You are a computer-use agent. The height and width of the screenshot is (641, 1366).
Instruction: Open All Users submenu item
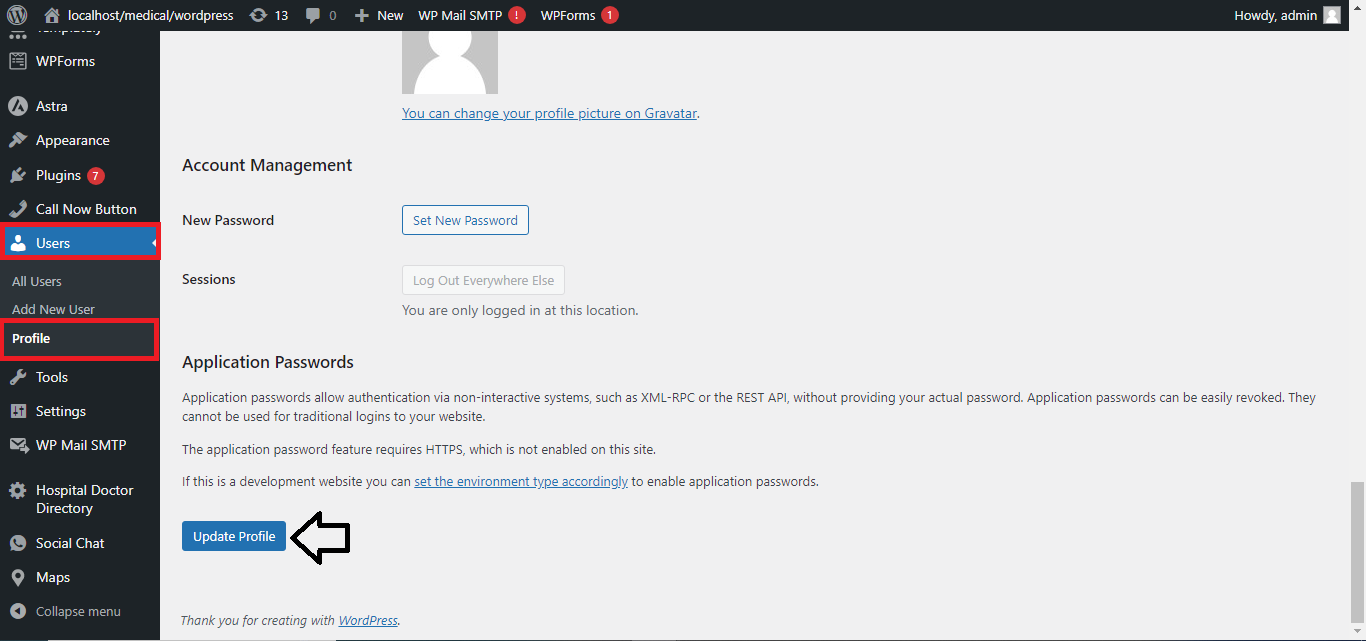[x=37, y=281]
